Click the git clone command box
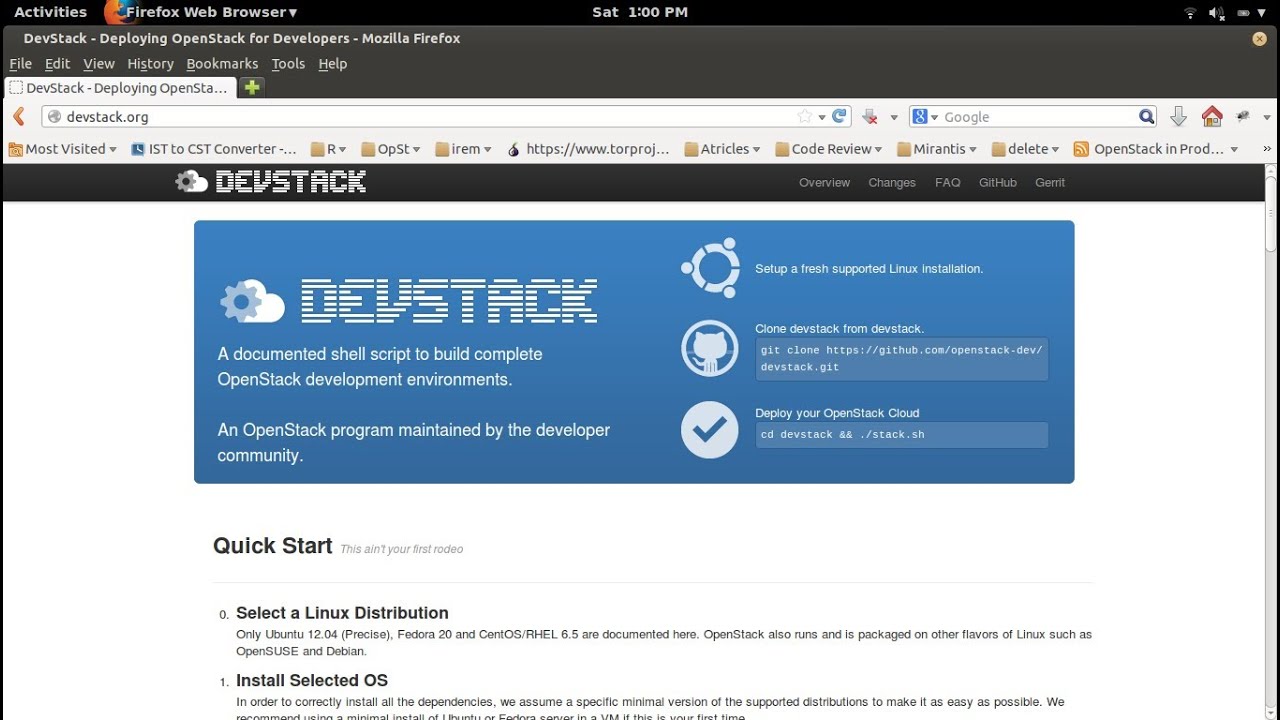Viewport: 1280px width, 720px height. (901, 359)
